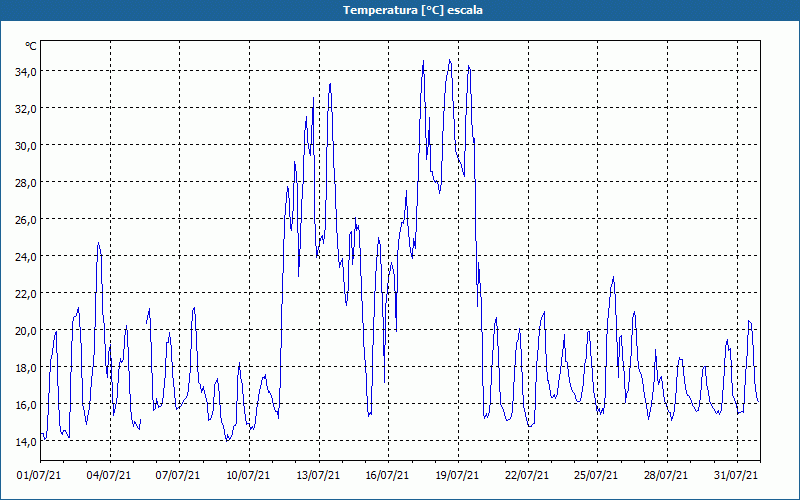Click the 14,0 y-axis label
This screenshot has height=500, width=800.
[25, 442]
